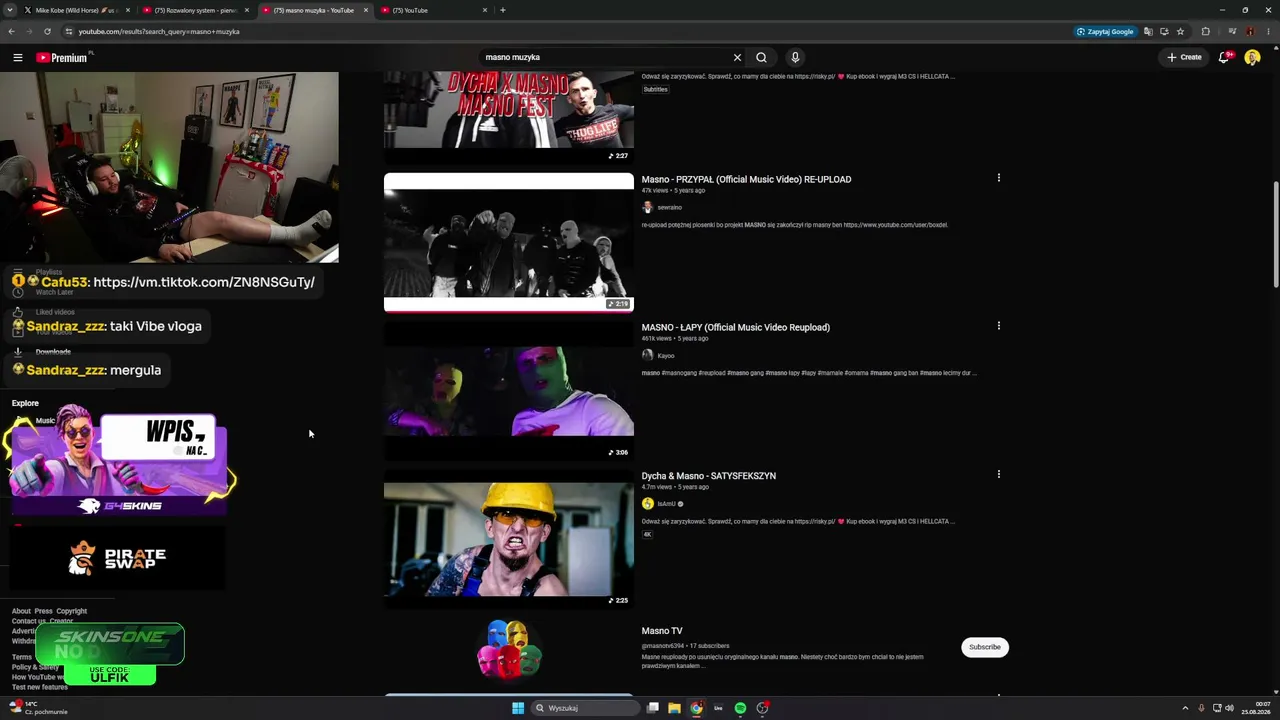Click the Kayoo channel name
Screen dimensions: 1280x720
(x=666, y=355)
